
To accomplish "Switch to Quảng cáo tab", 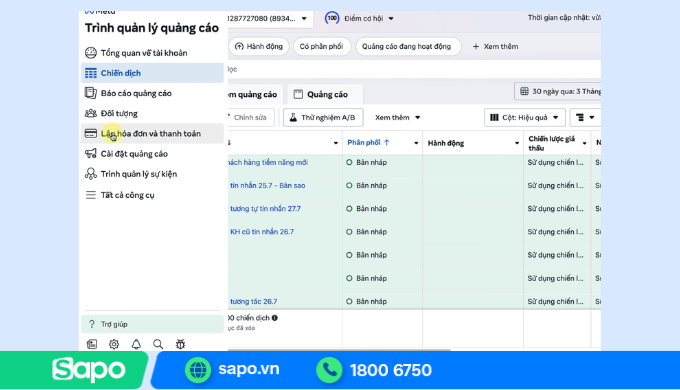I will coord(325,95).
